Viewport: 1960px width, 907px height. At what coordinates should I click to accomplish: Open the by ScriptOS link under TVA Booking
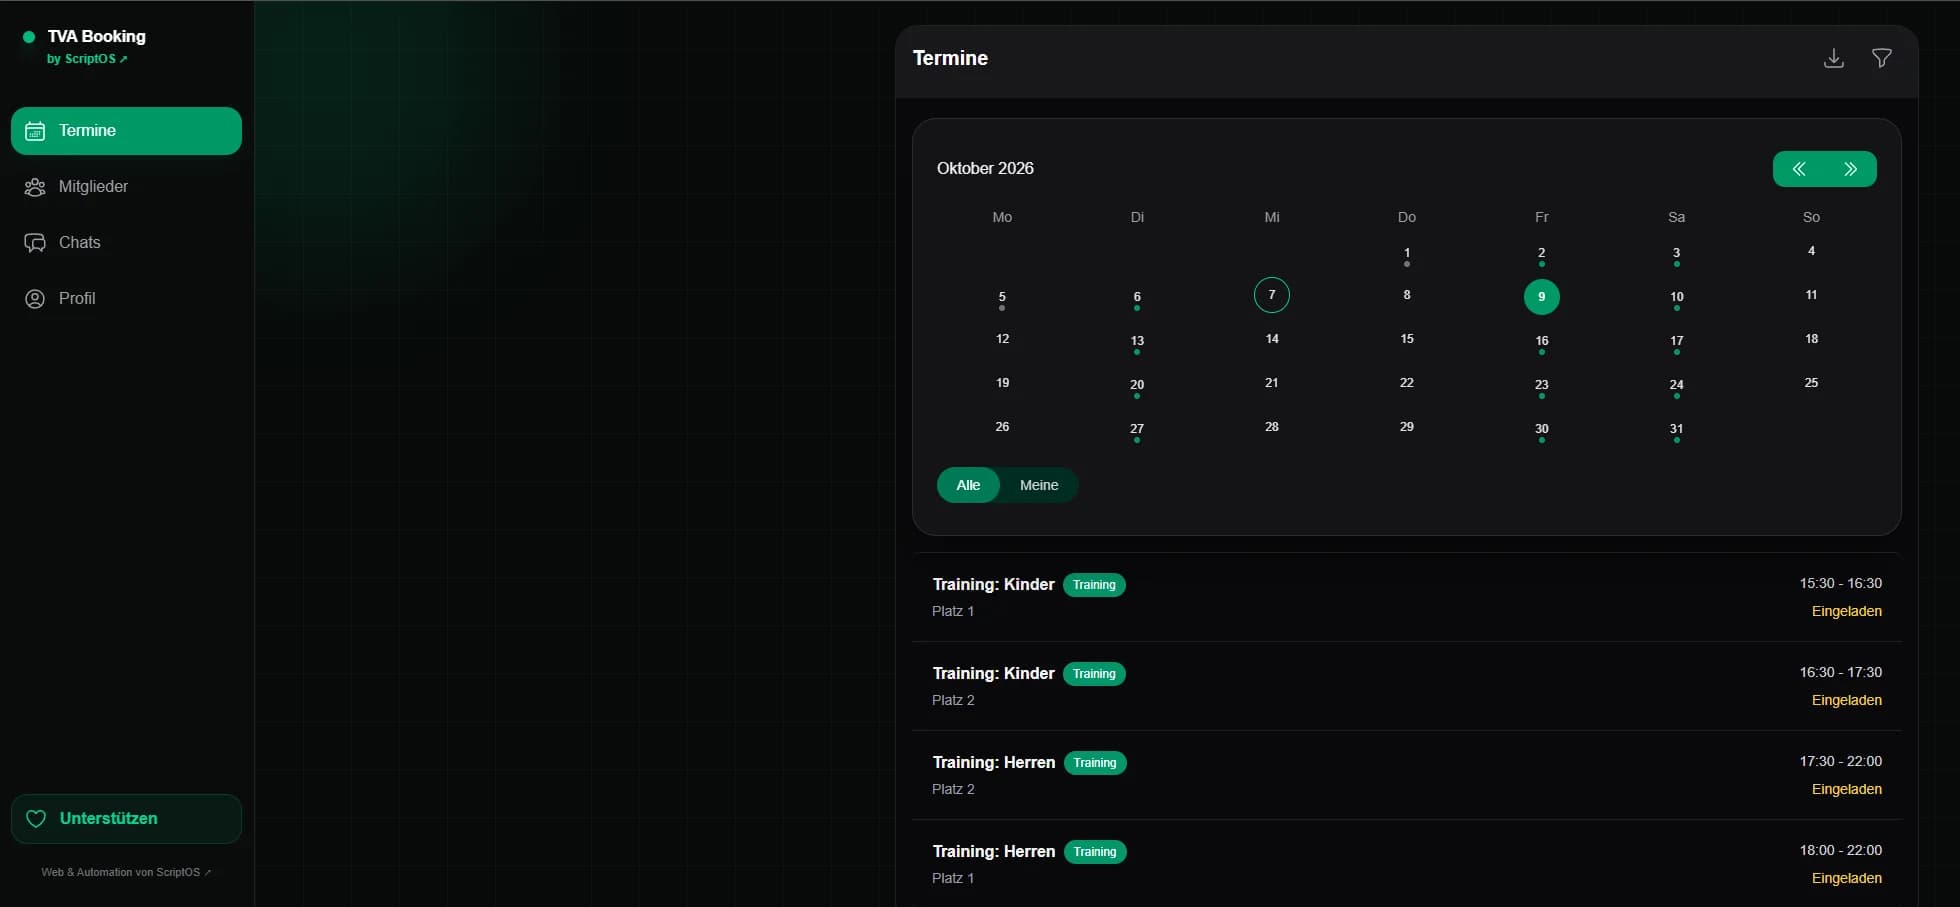[x=87, y=59]
